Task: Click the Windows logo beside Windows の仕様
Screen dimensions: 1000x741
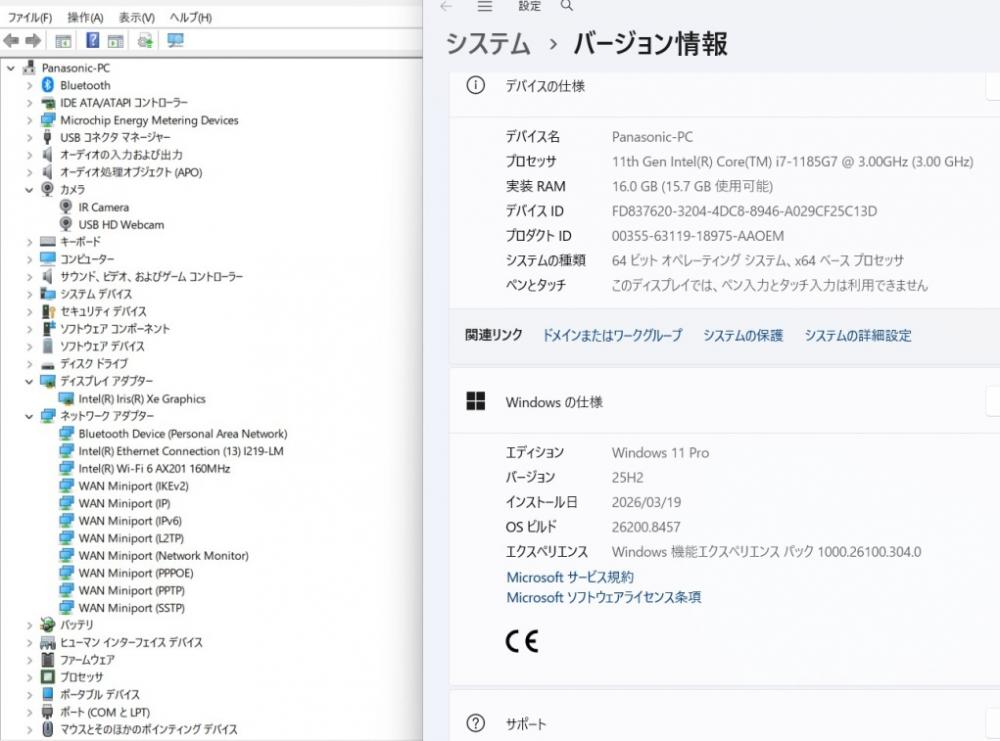Action: point(476,401)
